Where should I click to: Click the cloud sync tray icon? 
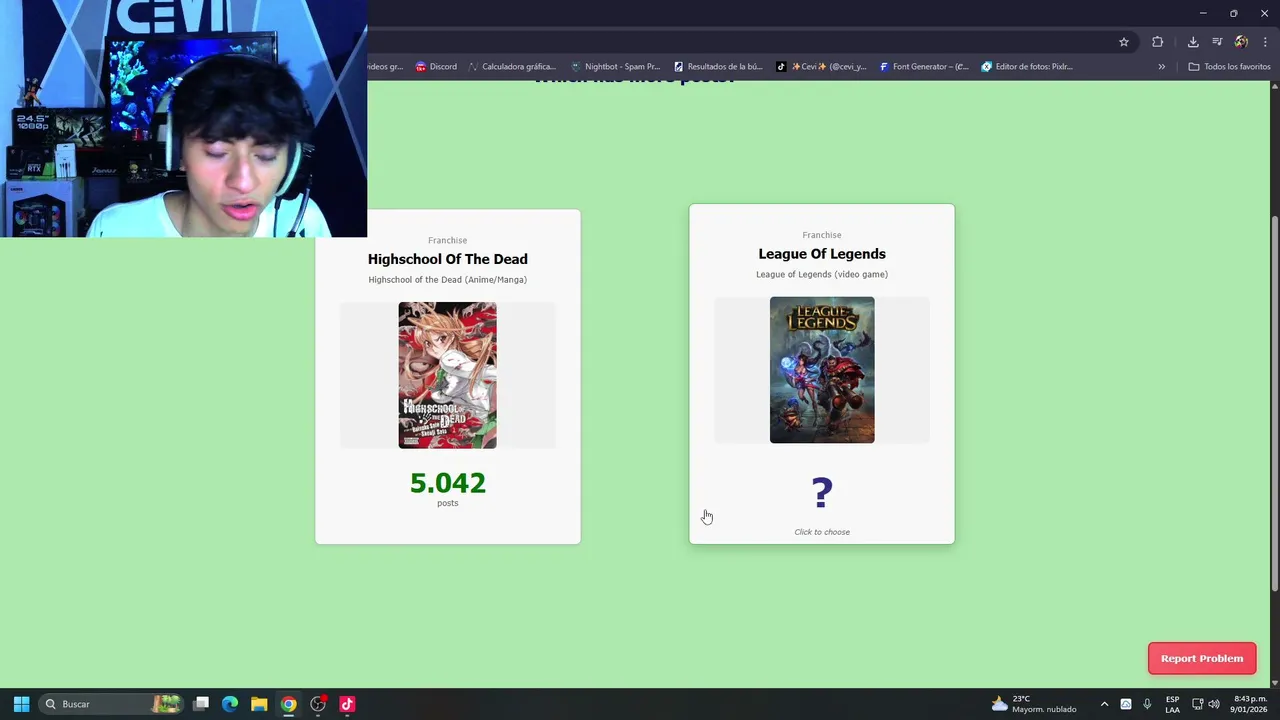click(x=1126, y=704)
